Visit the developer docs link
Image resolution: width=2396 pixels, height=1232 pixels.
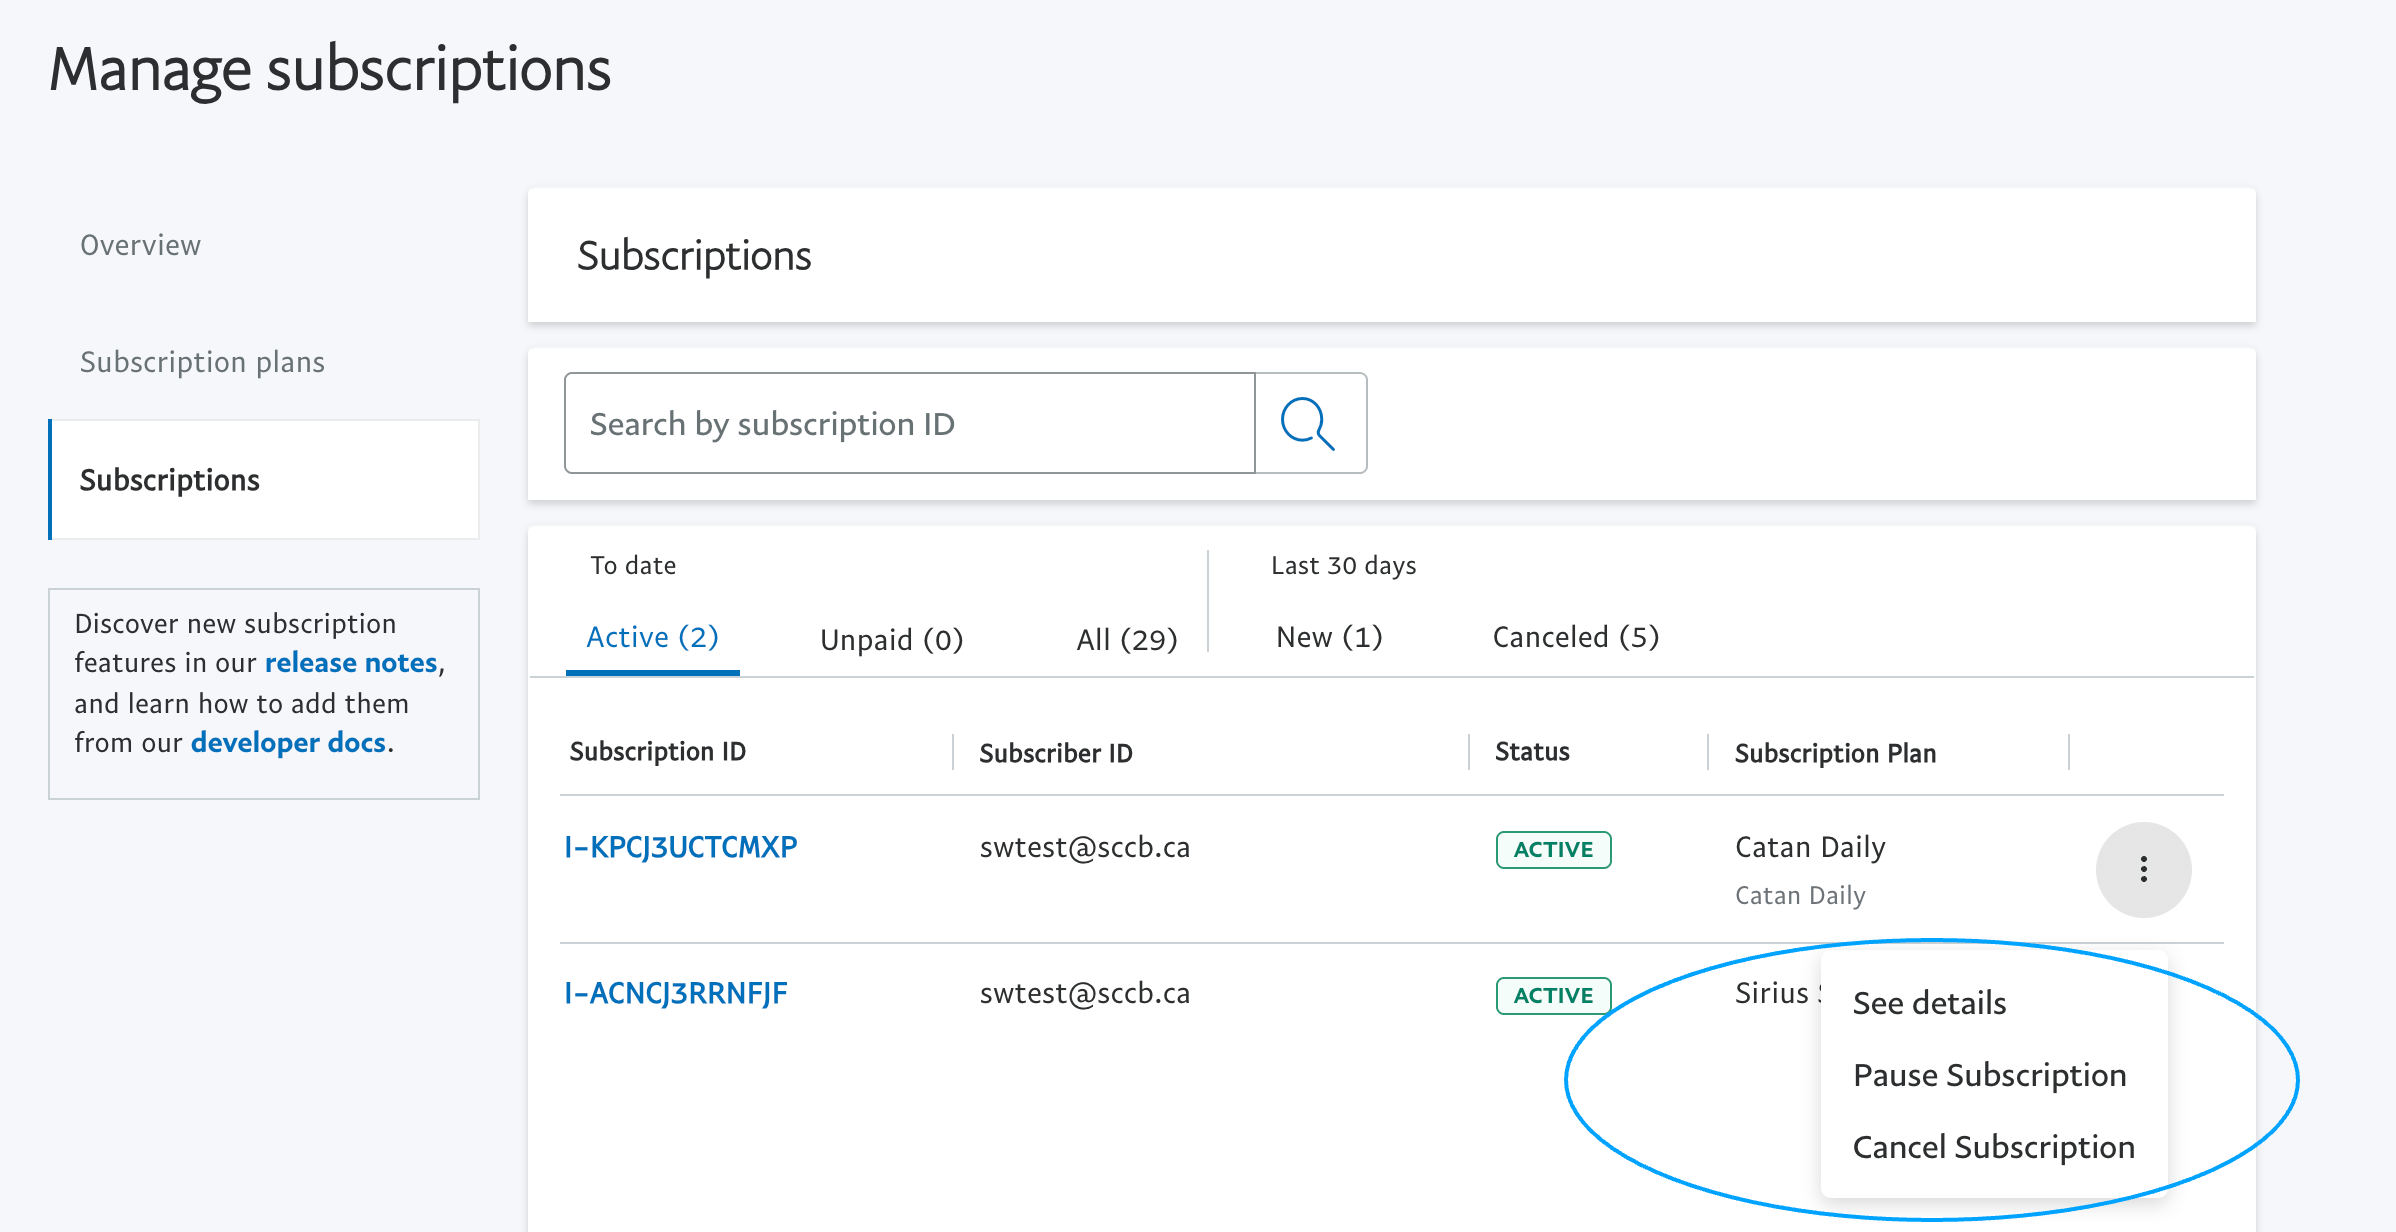(288, 742)
